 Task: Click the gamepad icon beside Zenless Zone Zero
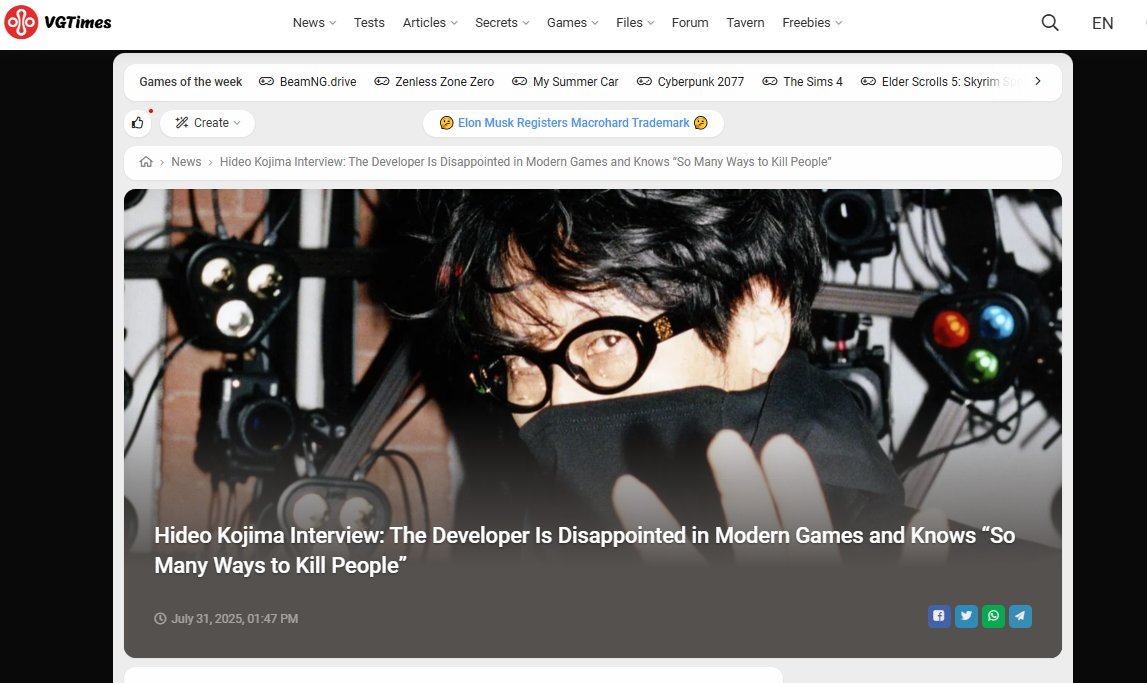click(x=382, y=81)
